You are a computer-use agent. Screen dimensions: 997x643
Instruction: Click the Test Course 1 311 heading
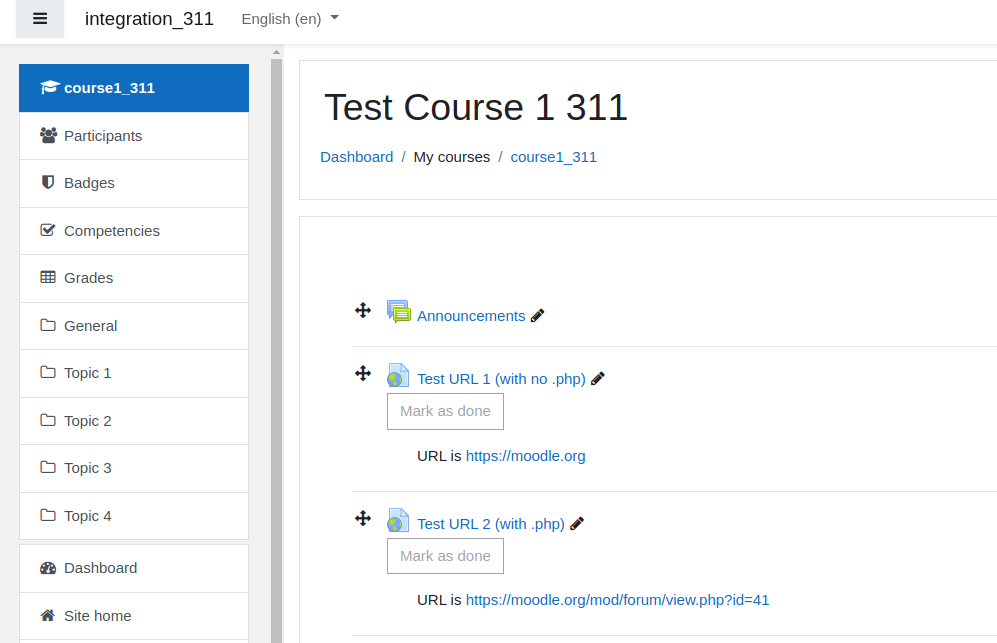476,107
